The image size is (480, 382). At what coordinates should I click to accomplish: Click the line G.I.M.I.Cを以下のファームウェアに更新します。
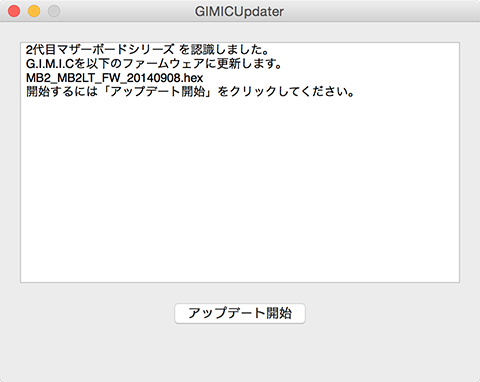pos(154,64)
